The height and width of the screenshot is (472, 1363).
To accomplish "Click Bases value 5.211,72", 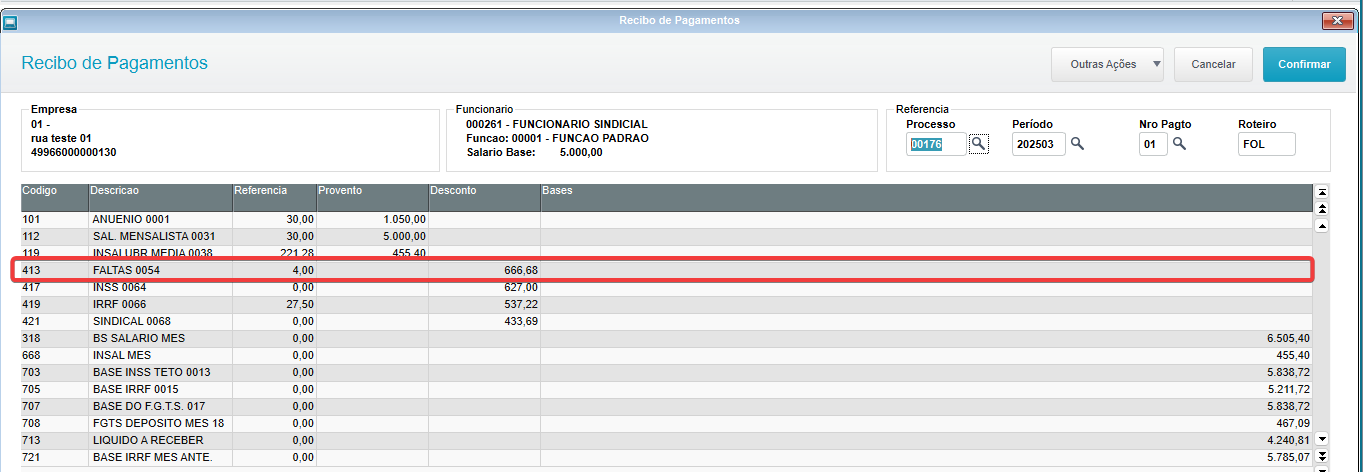I will pyautogui.click(x=1288, y=389).
